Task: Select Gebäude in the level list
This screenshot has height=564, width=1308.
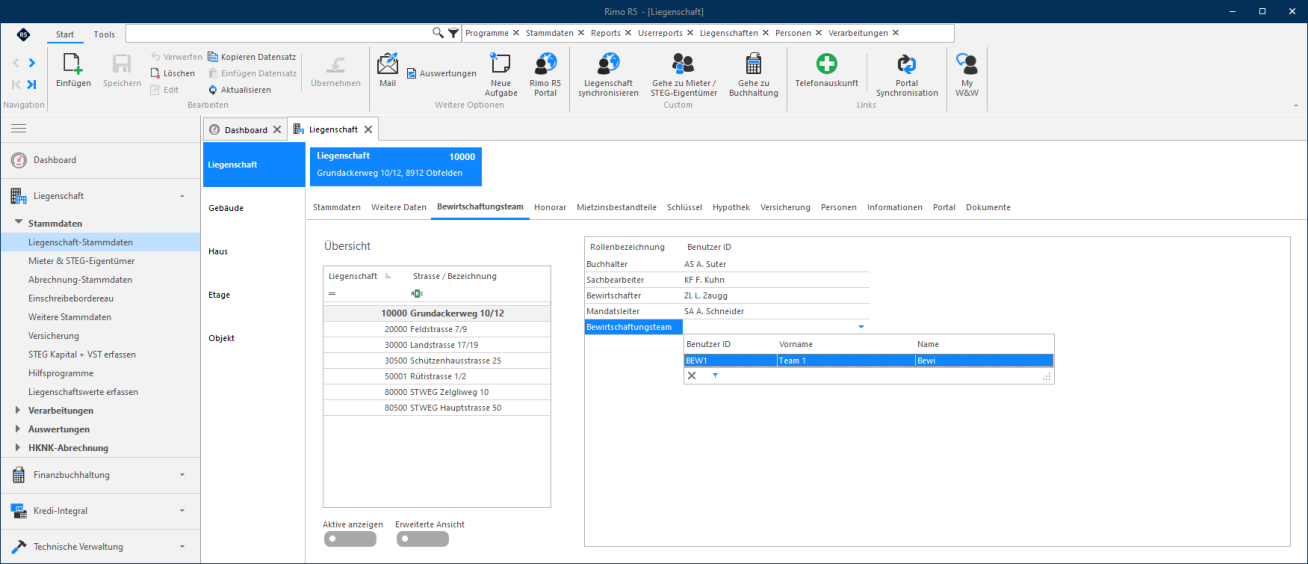Action: pos(253,208)
